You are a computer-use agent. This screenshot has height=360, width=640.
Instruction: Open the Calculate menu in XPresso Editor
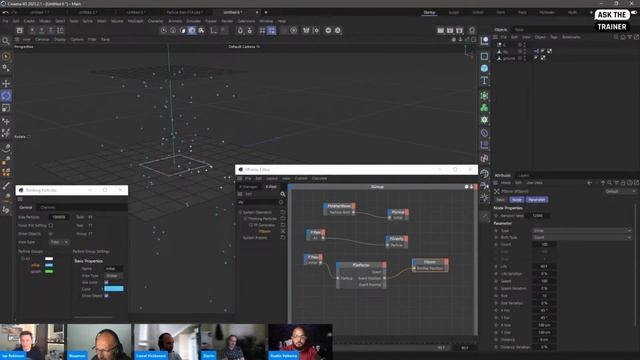(x=320, y=178)
